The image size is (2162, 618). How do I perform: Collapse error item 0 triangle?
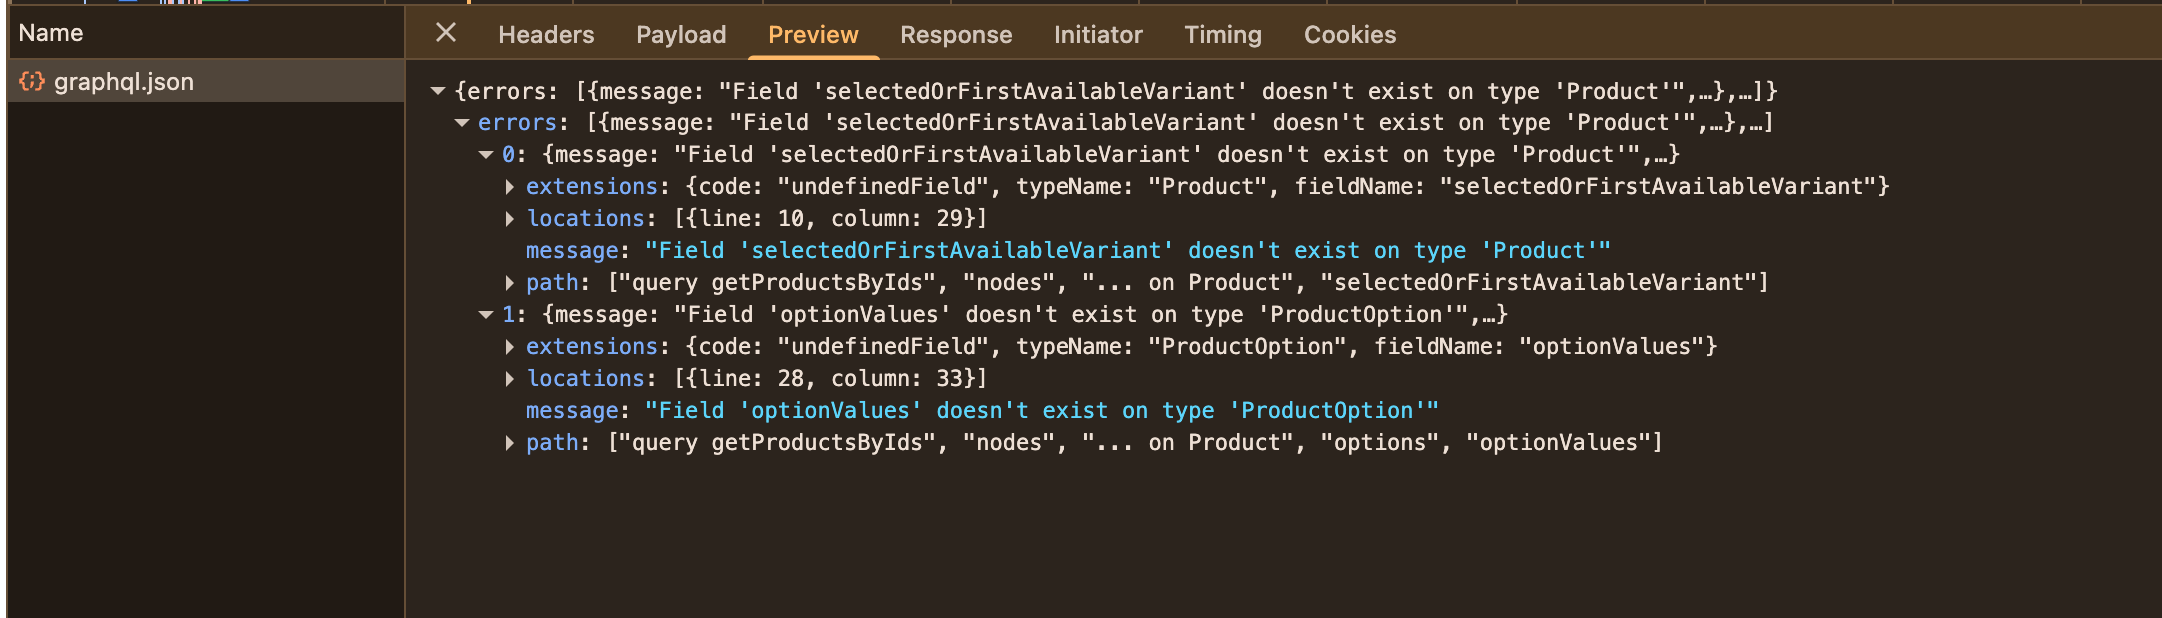486,155
